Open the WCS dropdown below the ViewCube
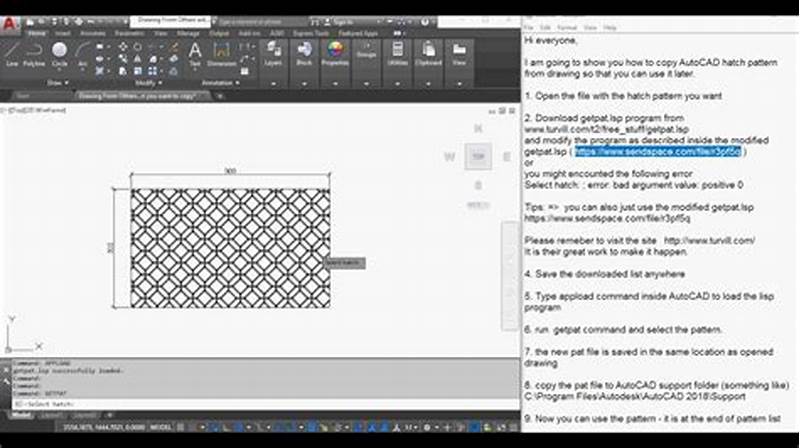The width and height of the screenshot is (800, 448). click(x=478, y=205)
